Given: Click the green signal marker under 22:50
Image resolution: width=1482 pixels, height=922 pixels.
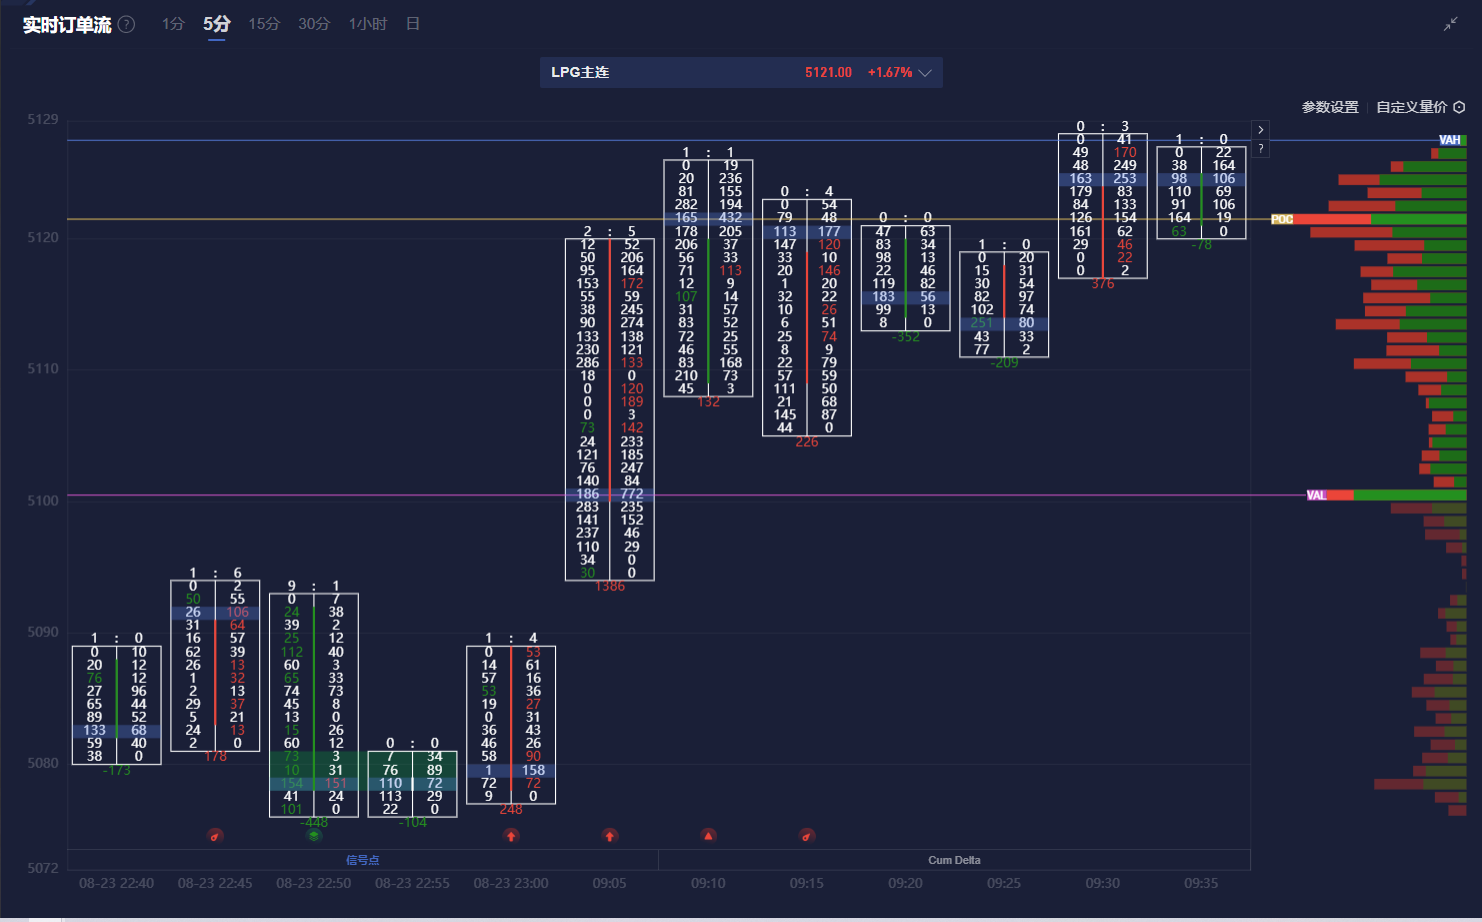Looking at the screenshot, I should click(x=314, y=835).
